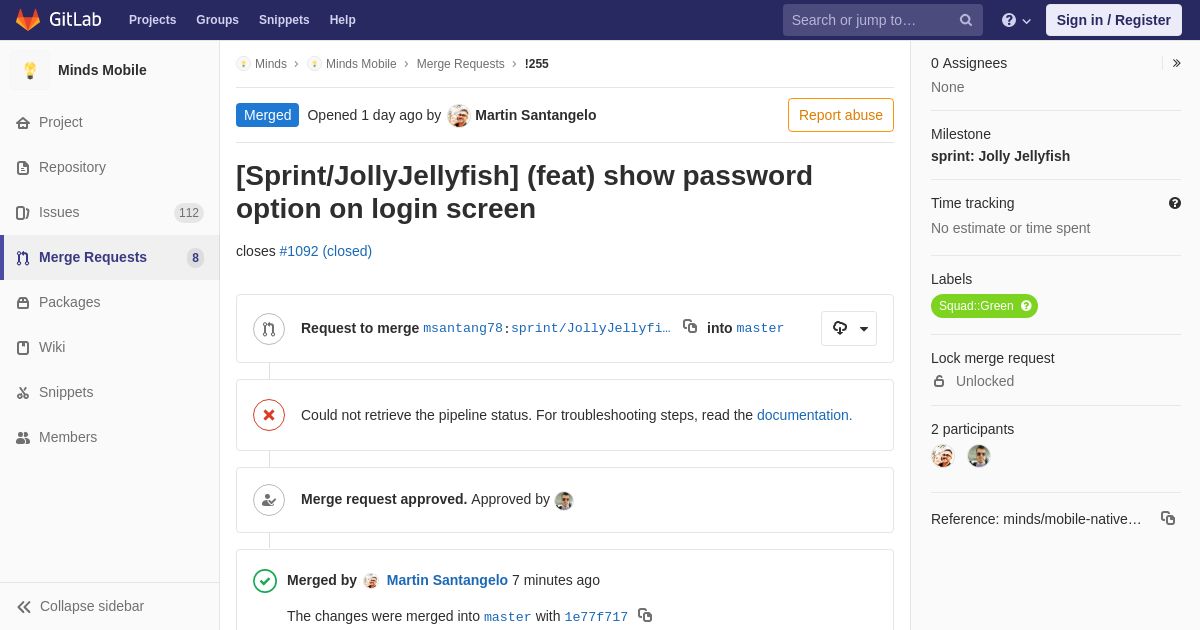Click the Sign in / Register button
The image size is (1200, 630).
1114,20
